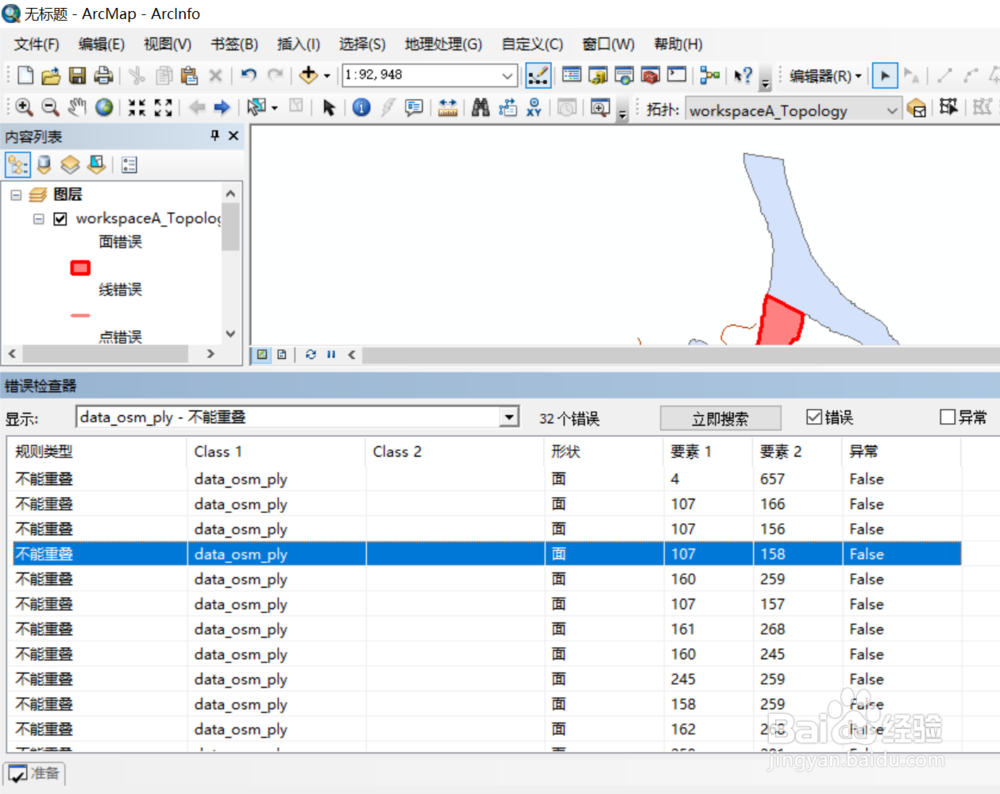Open the 视图(V) menu
Screen dimensions: 1000x794
(167, 44)
